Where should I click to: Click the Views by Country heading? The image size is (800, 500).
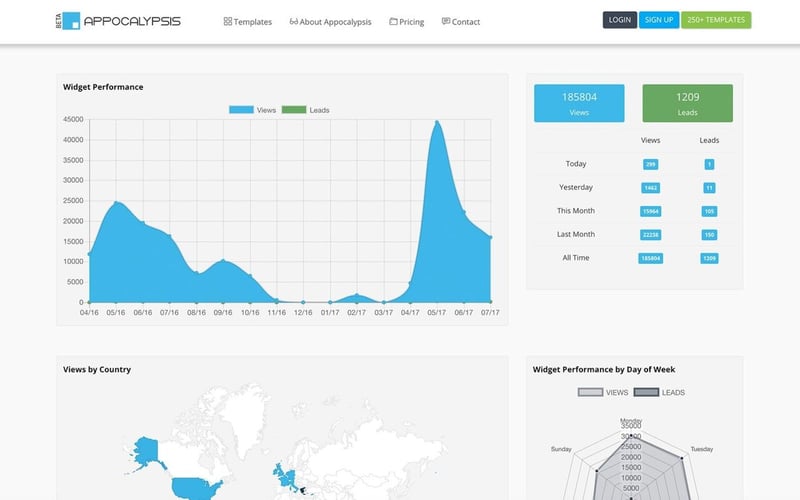(97, 369)
